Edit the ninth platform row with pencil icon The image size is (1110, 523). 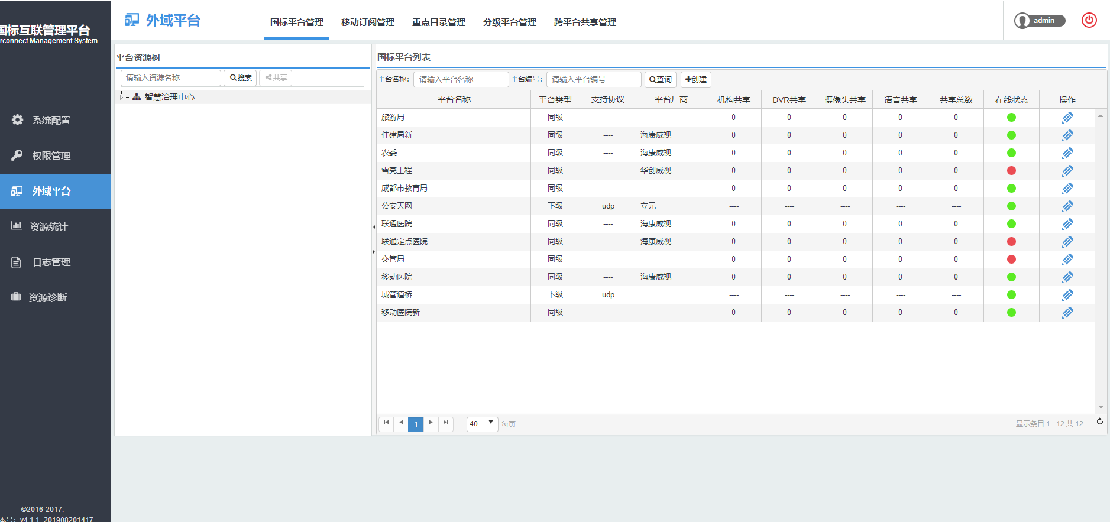pos(1068,259)
